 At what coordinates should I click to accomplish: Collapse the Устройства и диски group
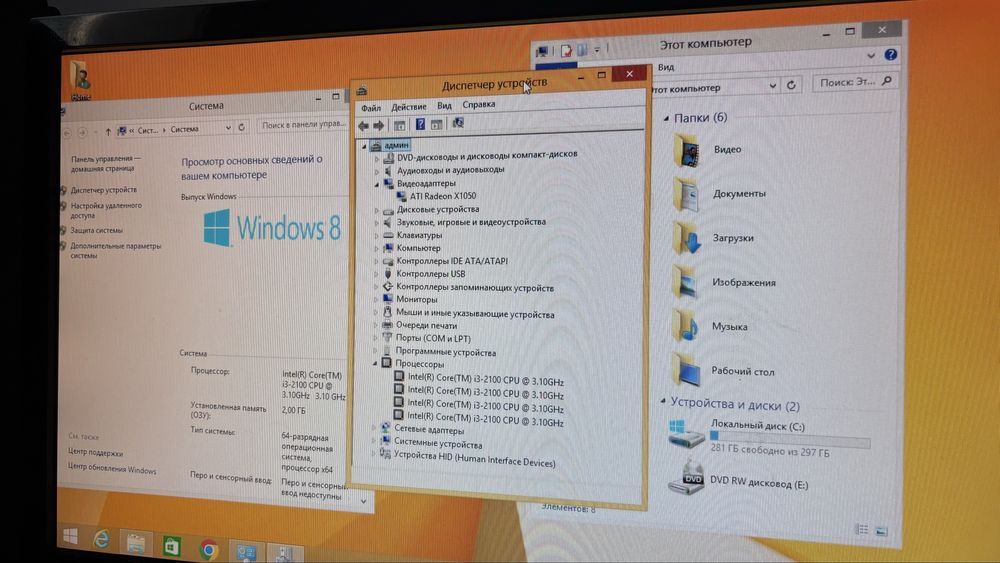tap(663, 402)
